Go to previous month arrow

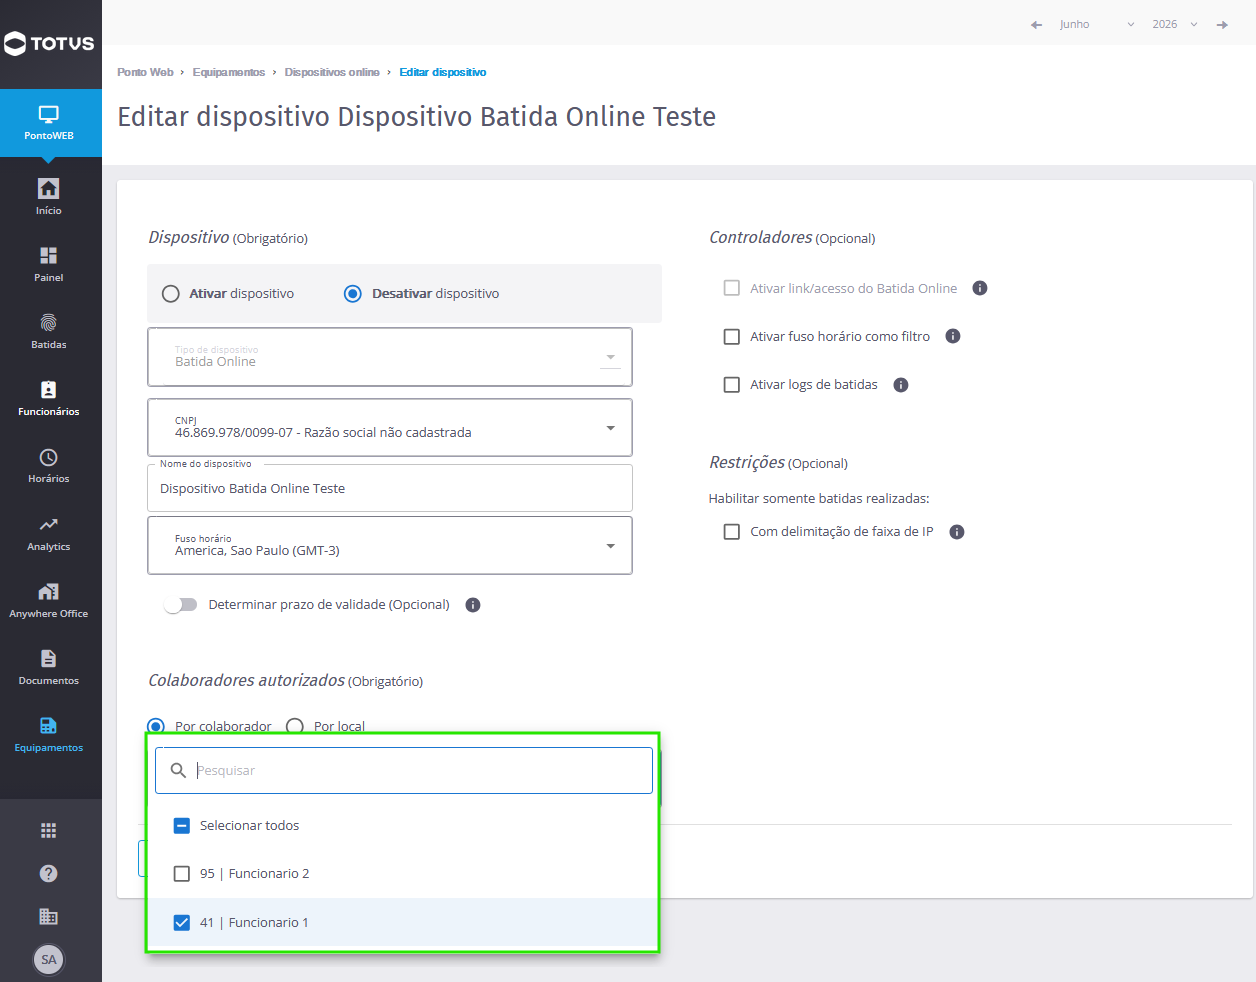[1036, 25]
